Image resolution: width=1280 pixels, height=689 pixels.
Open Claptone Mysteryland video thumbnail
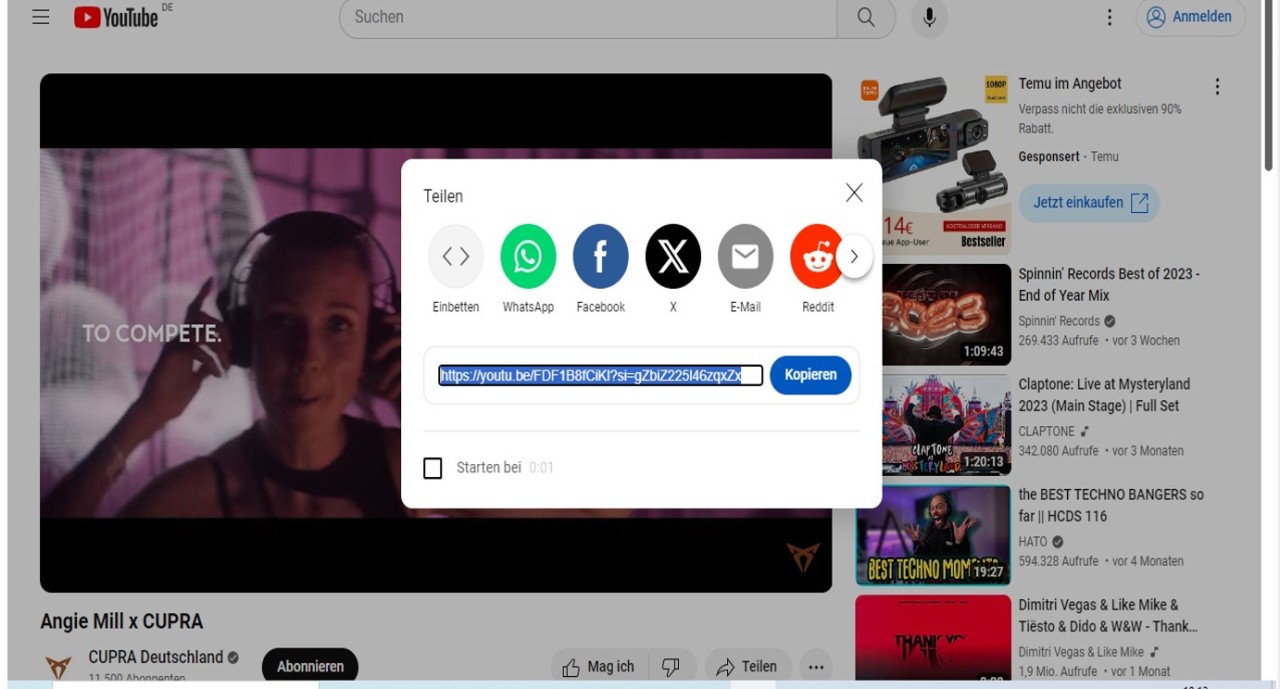(933, 425)
